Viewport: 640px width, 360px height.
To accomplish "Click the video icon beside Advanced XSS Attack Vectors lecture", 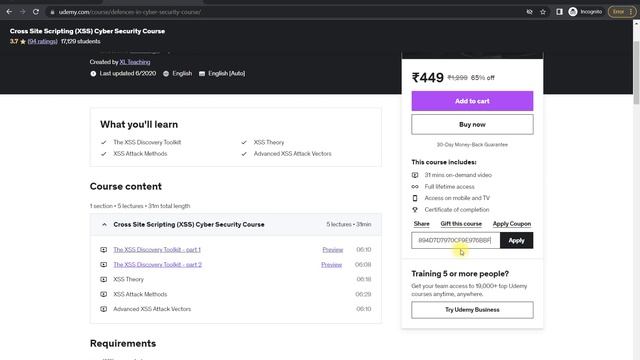I will click(x=104, y=309).
